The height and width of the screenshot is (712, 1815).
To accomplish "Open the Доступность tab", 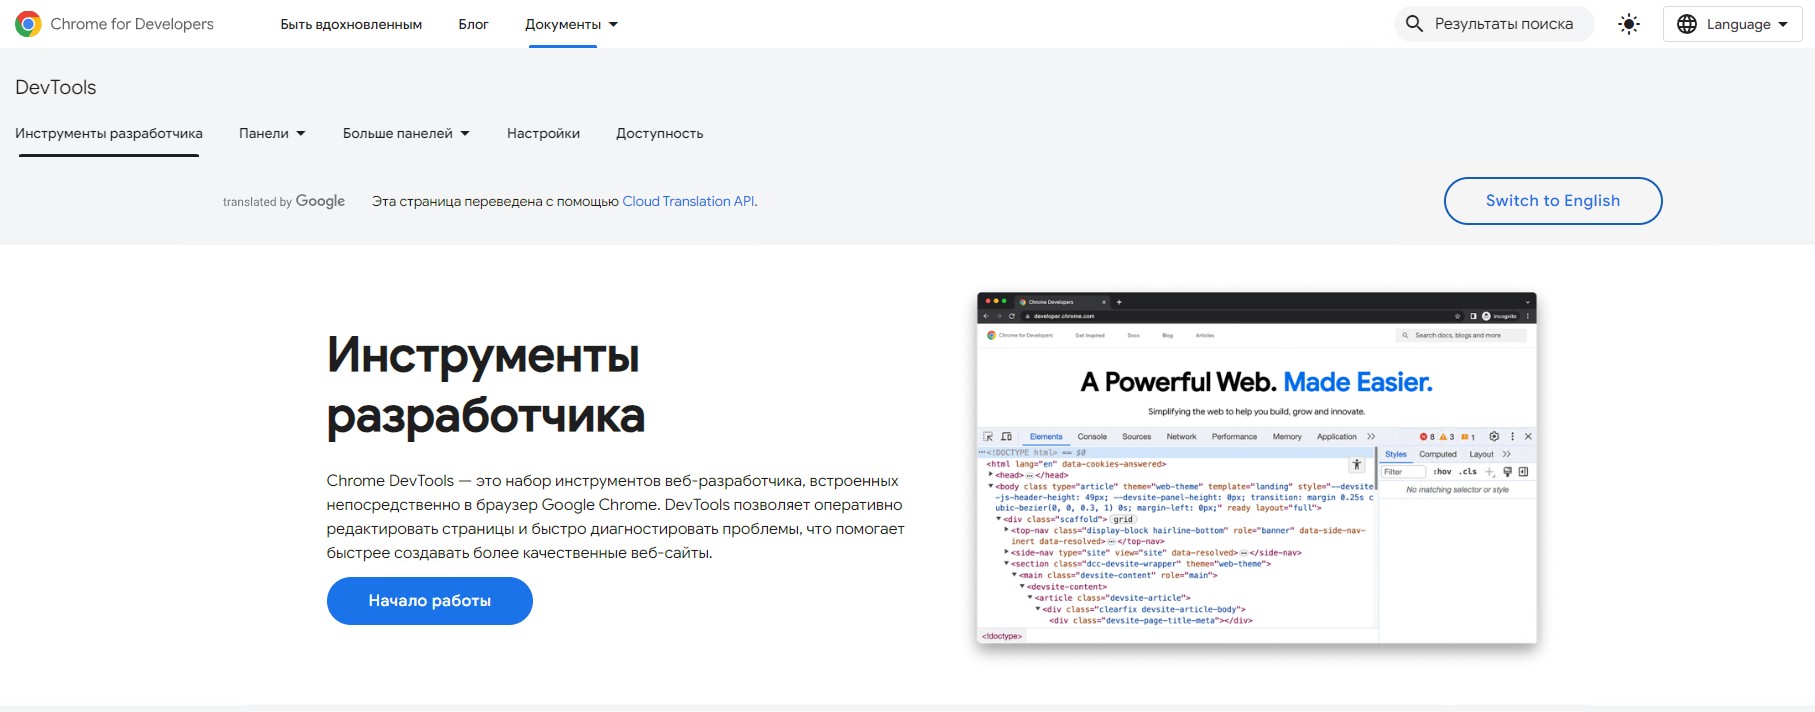I will click(x=659, y=133).
